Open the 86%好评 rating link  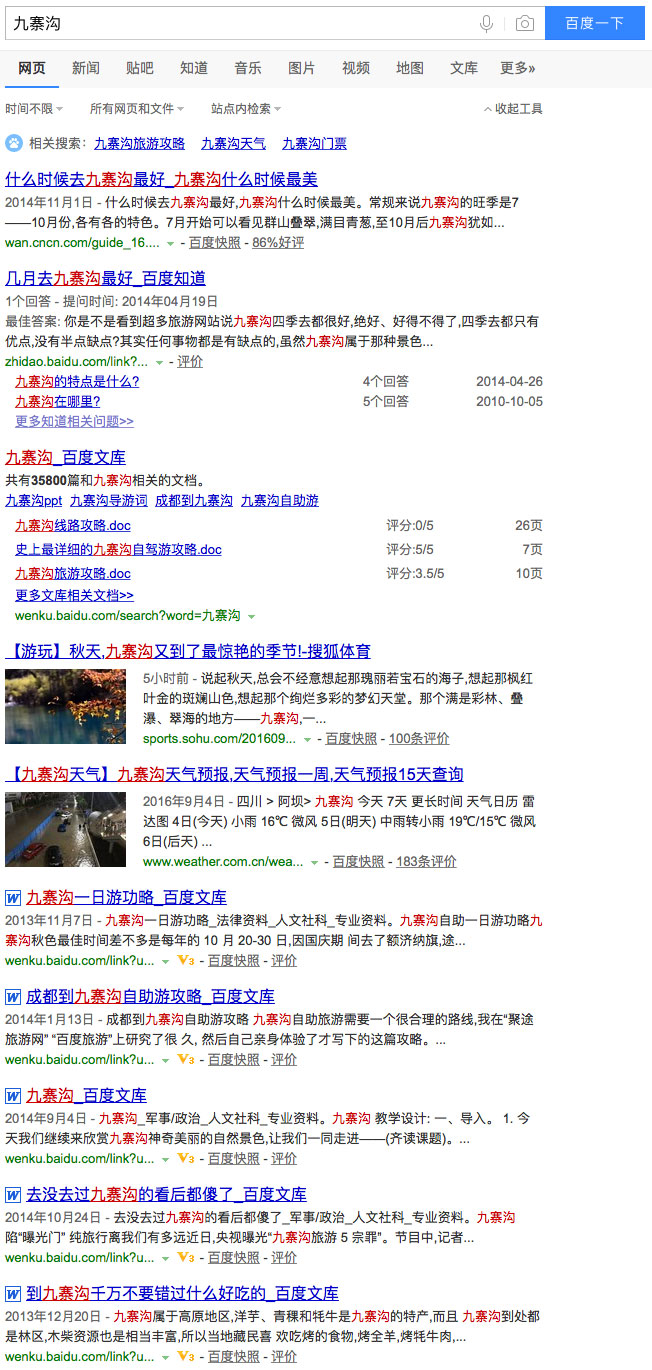click(278, 243)
